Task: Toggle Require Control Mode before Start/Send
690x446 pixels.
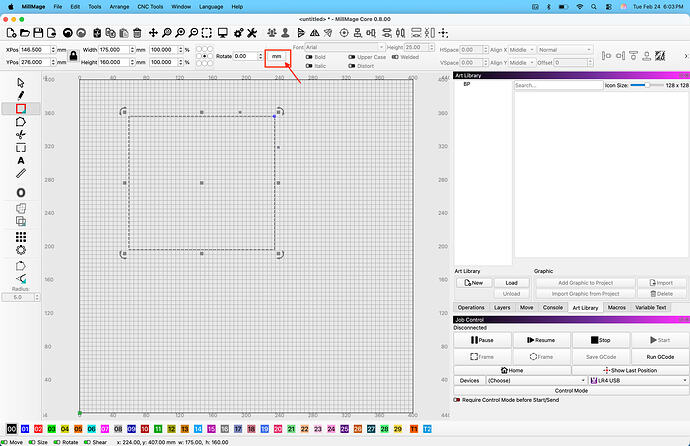Action: (457, 400)
